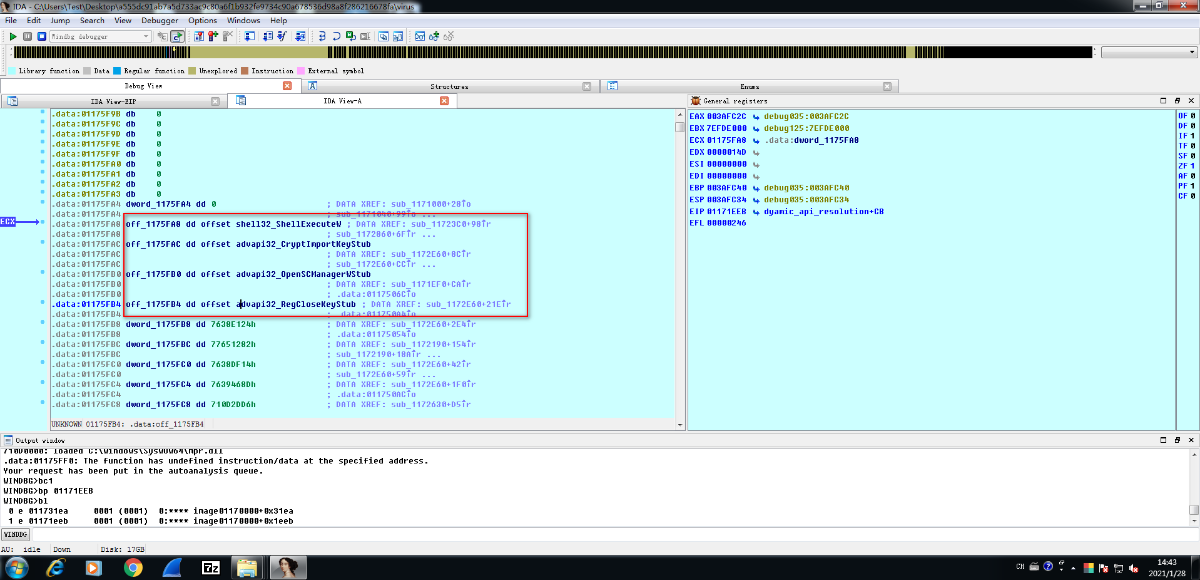
Task: Select the IDA View-A tab
Action: point(343,101)
